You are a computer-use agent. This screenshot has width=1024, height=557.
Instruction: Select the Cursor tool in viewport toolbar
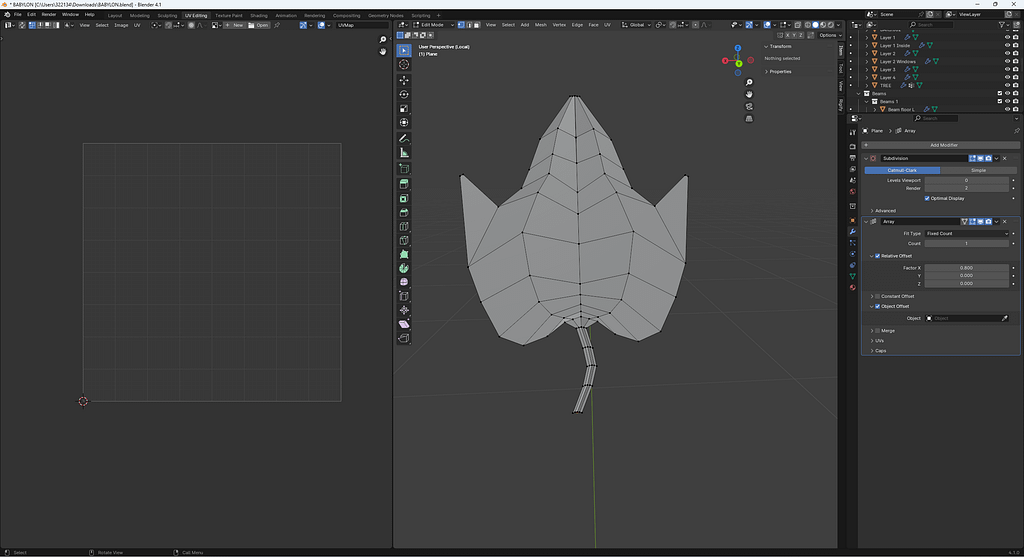pos(404,64)
